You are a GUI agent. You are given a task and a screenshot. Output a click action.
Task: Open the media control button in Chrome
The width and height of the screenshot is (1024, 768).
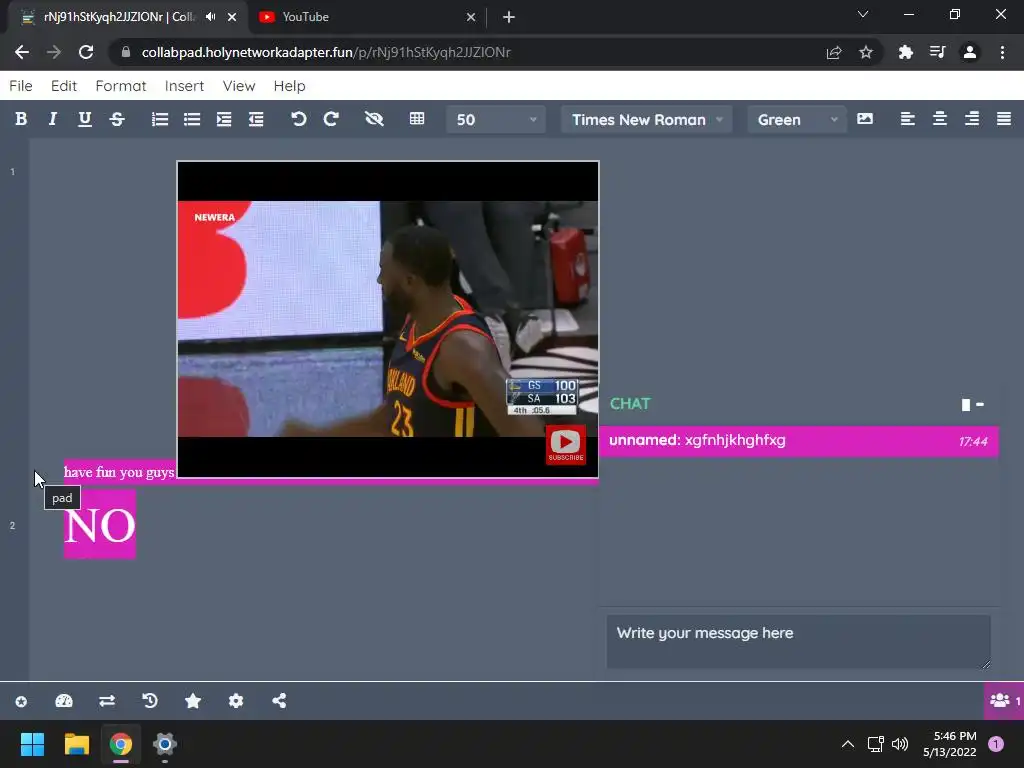tap(937, 52)
